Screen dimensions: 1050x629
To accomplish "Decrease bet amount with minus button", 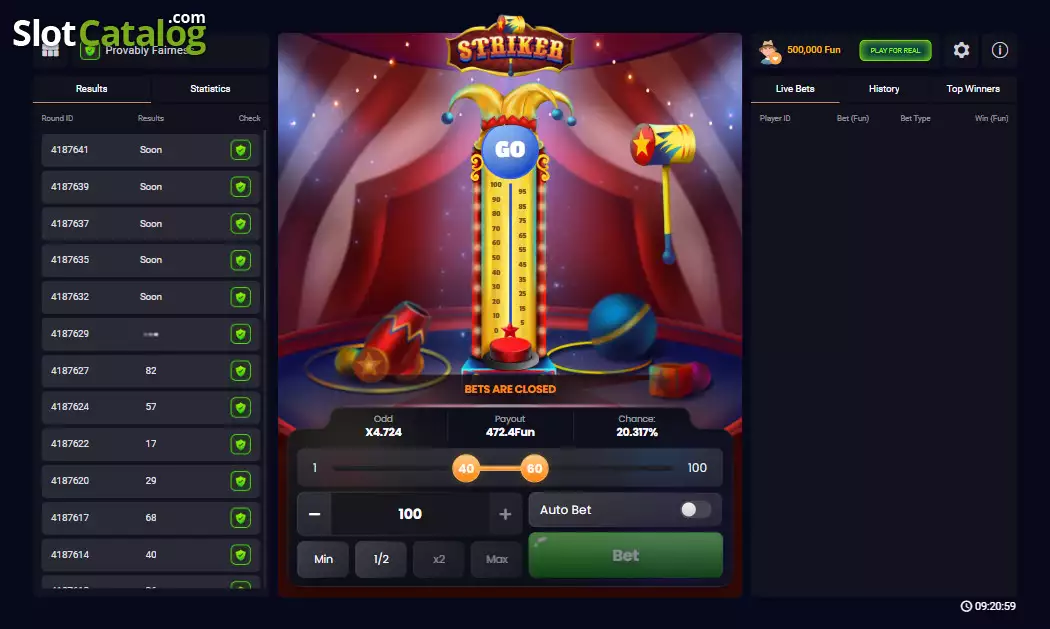I will [x=314, y=514].
